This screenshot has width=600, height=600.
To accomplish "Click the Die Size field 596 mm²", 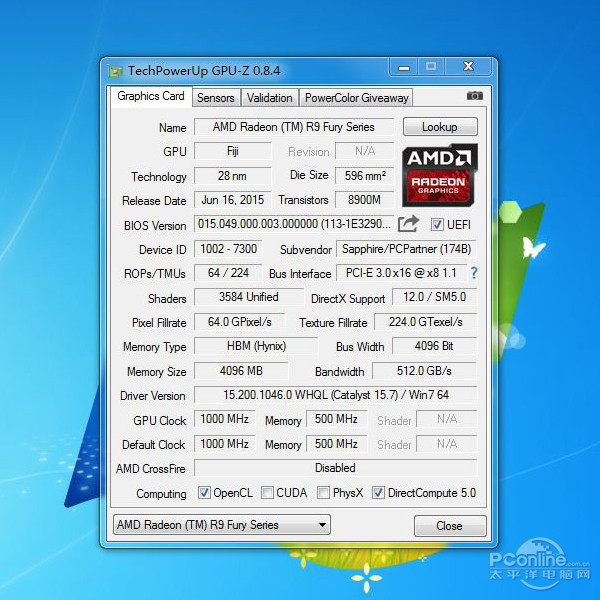I will [364, 176].
